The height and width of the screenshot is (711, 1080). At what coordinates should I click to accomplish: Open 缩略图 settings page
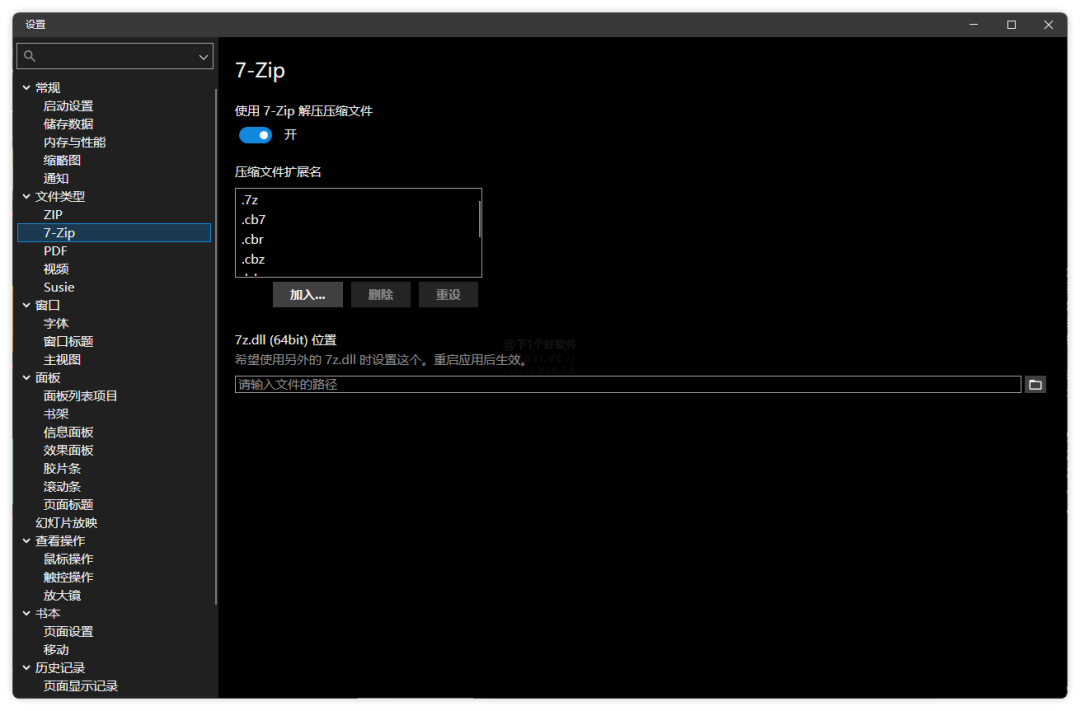tap(62, 161)
